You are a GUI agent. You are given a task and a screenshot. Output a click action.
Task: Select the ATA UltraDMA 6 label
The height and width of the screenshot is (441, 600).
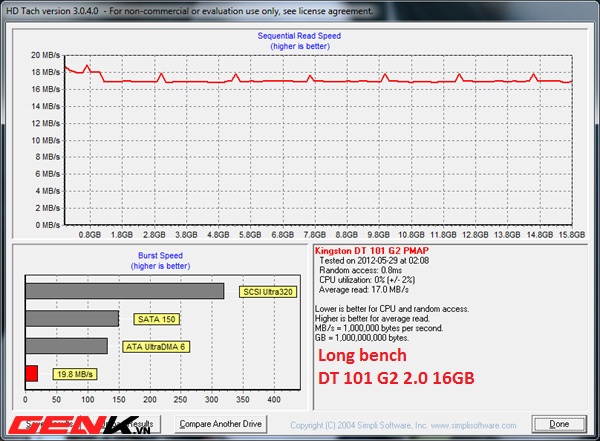pos(156,347)
